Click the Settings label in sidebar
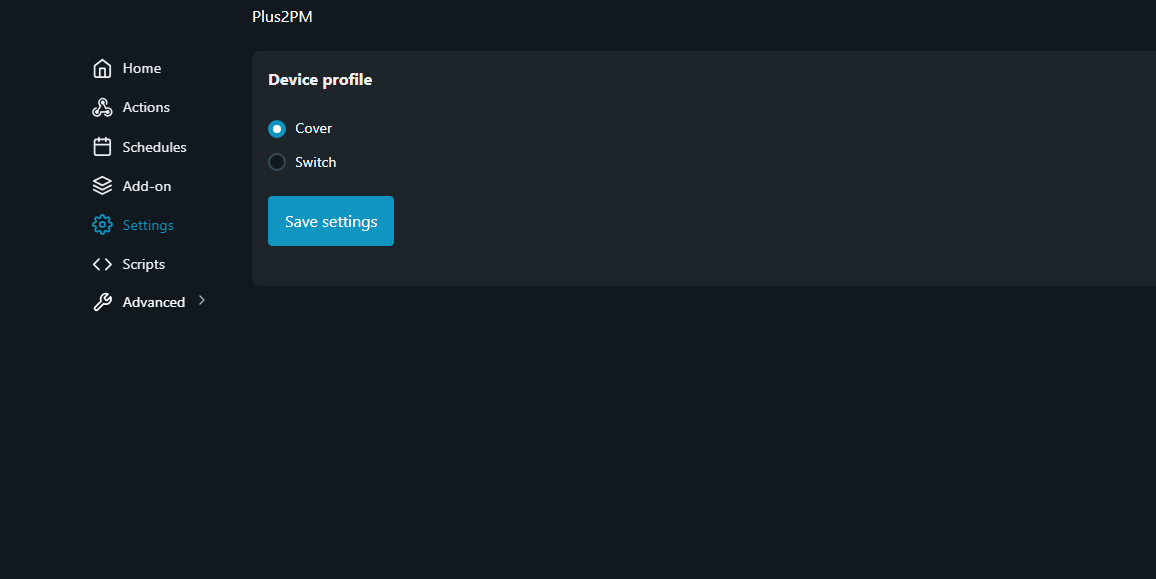Image resolution: width=1156 pixels, height=579 pixels. tap(148, 225)
